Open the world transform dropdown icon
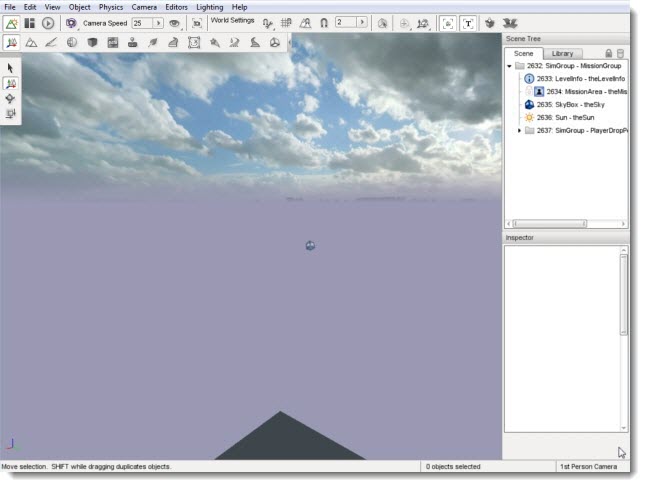The image size is (645, 487). pos(423,23)
